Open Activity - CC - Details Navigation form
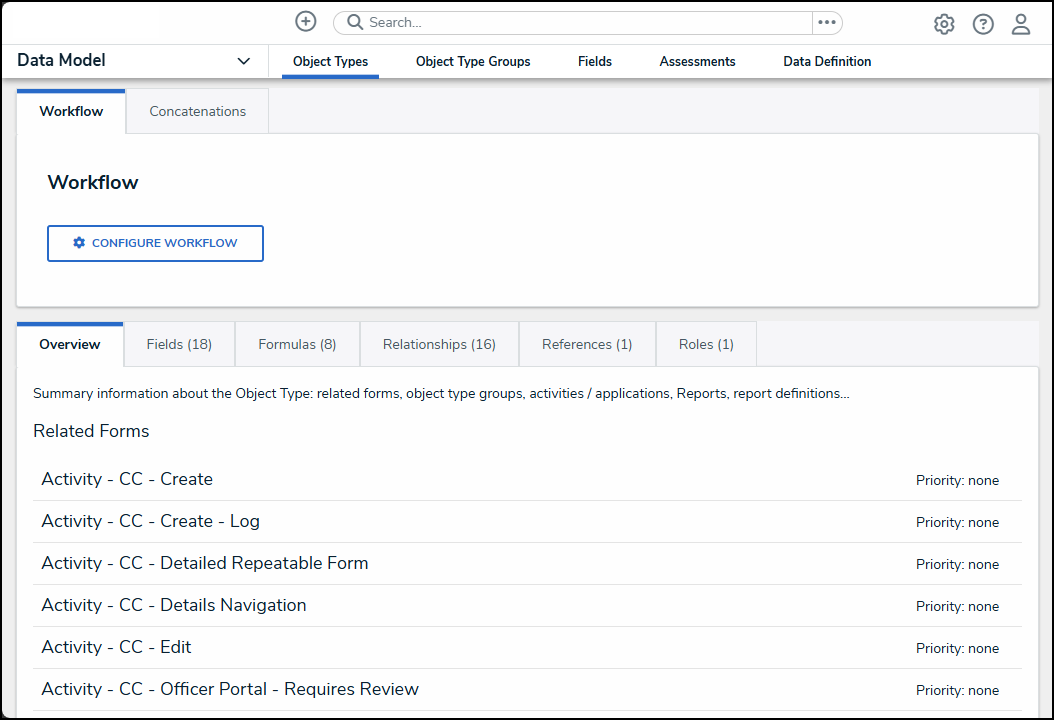Viewport: 1054px width, 720px height. pos(173,605)
